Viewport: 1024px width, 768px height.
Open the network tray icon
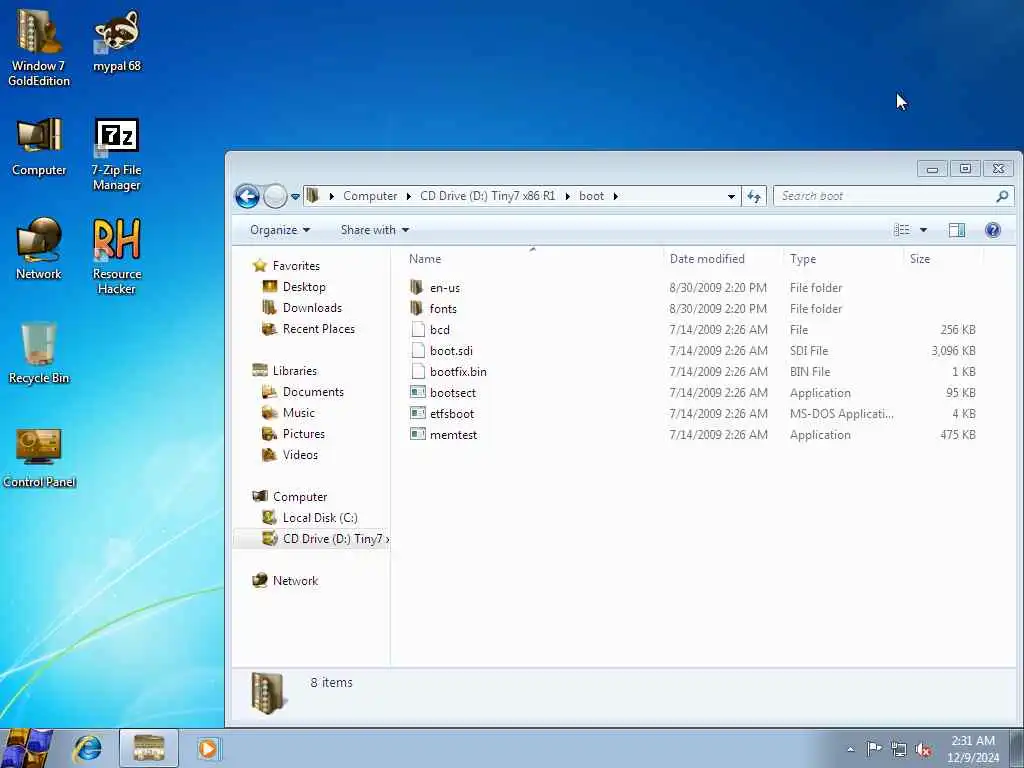[899, 750]
